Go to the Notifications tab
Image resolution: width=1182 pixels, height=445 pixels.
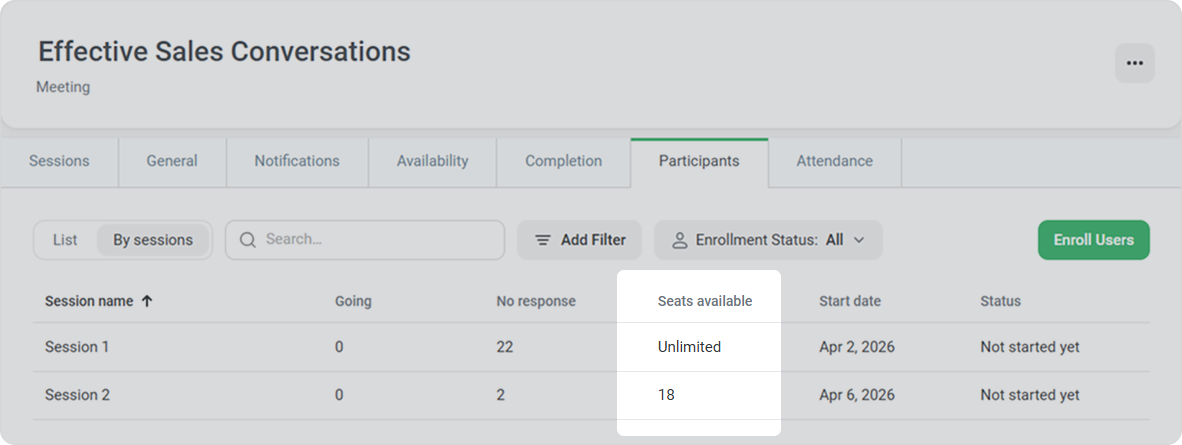pos(297,161)
